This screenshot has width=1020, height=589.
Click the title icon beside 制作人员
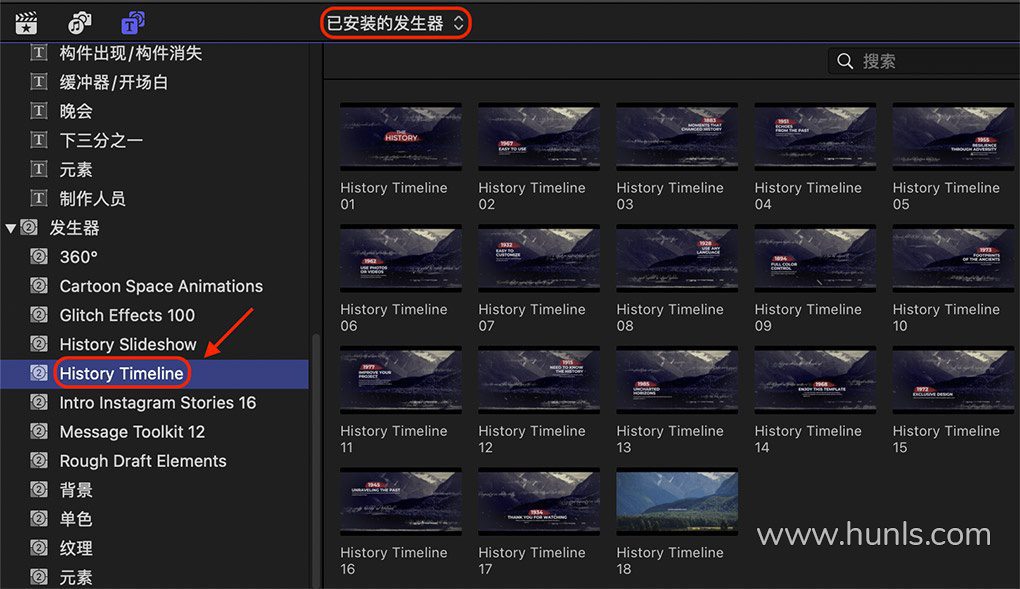[39, 198]
